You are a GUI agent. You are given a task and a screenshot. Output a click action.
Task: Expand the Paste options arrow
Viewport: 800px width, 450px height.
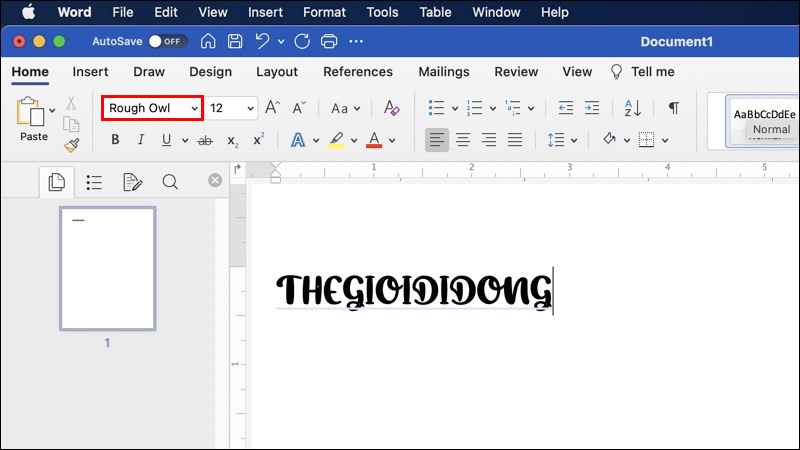pos(52,110)
